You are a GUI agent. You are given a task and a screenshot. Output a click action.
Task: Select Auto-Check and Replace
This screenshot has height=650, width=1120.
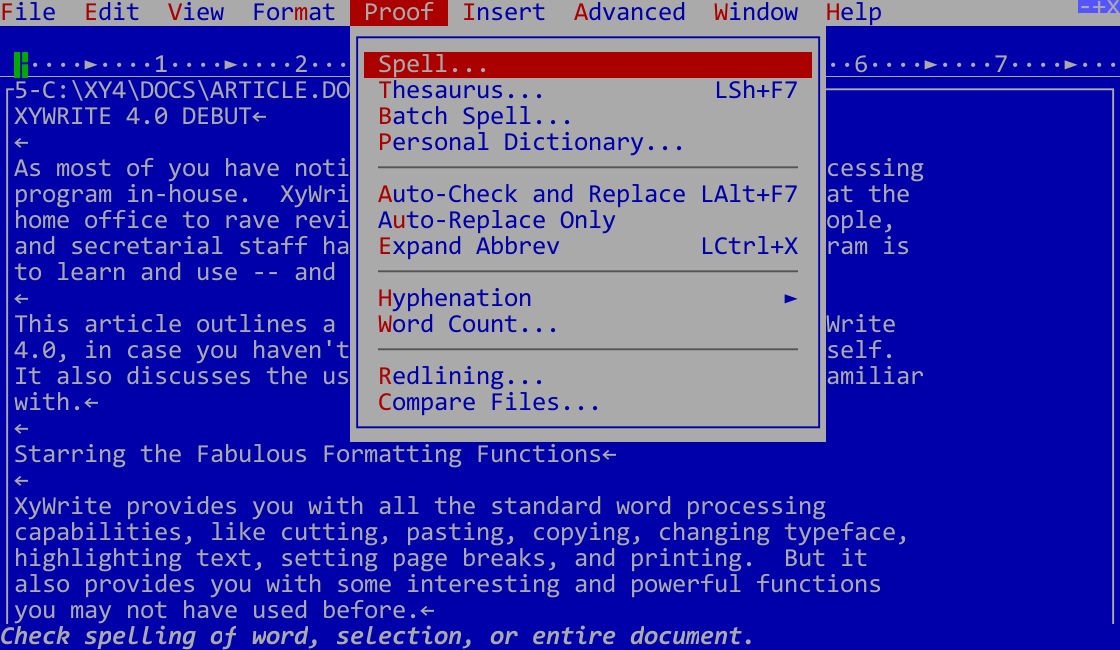click(588, 194)
